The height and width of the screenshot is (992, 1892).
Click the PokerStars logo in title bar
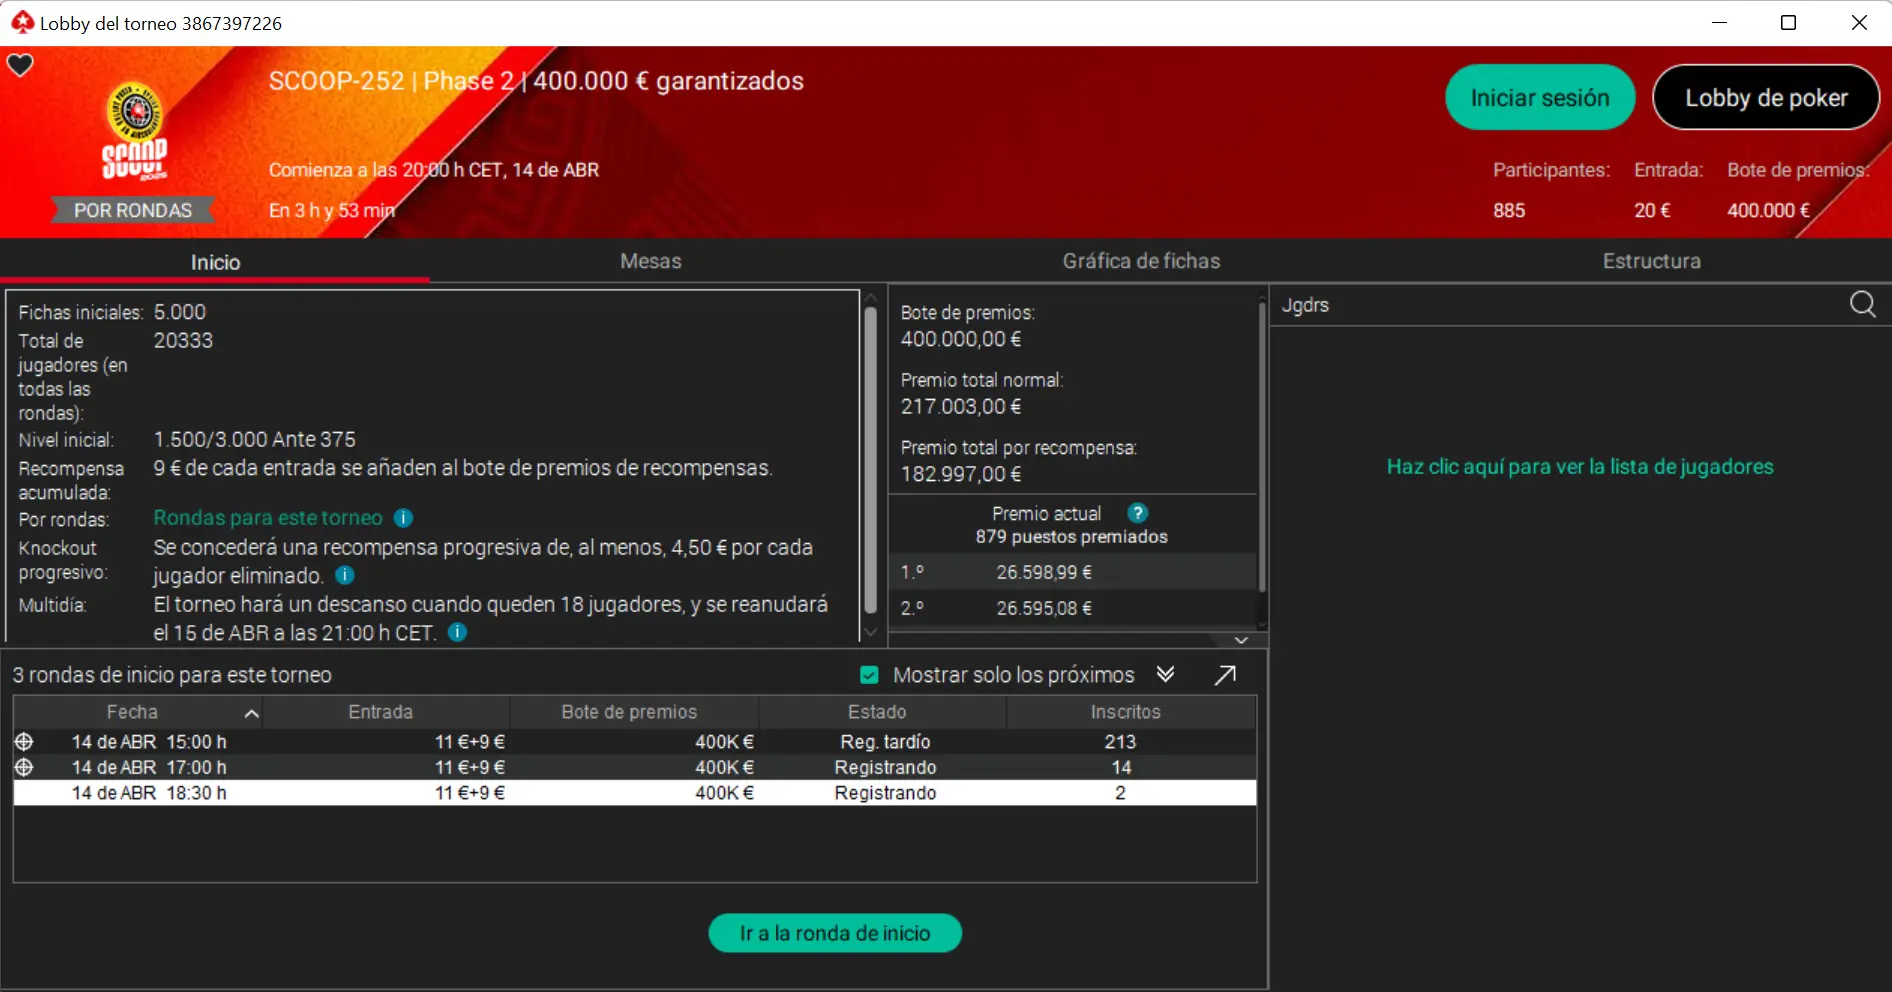pos(22,22)
